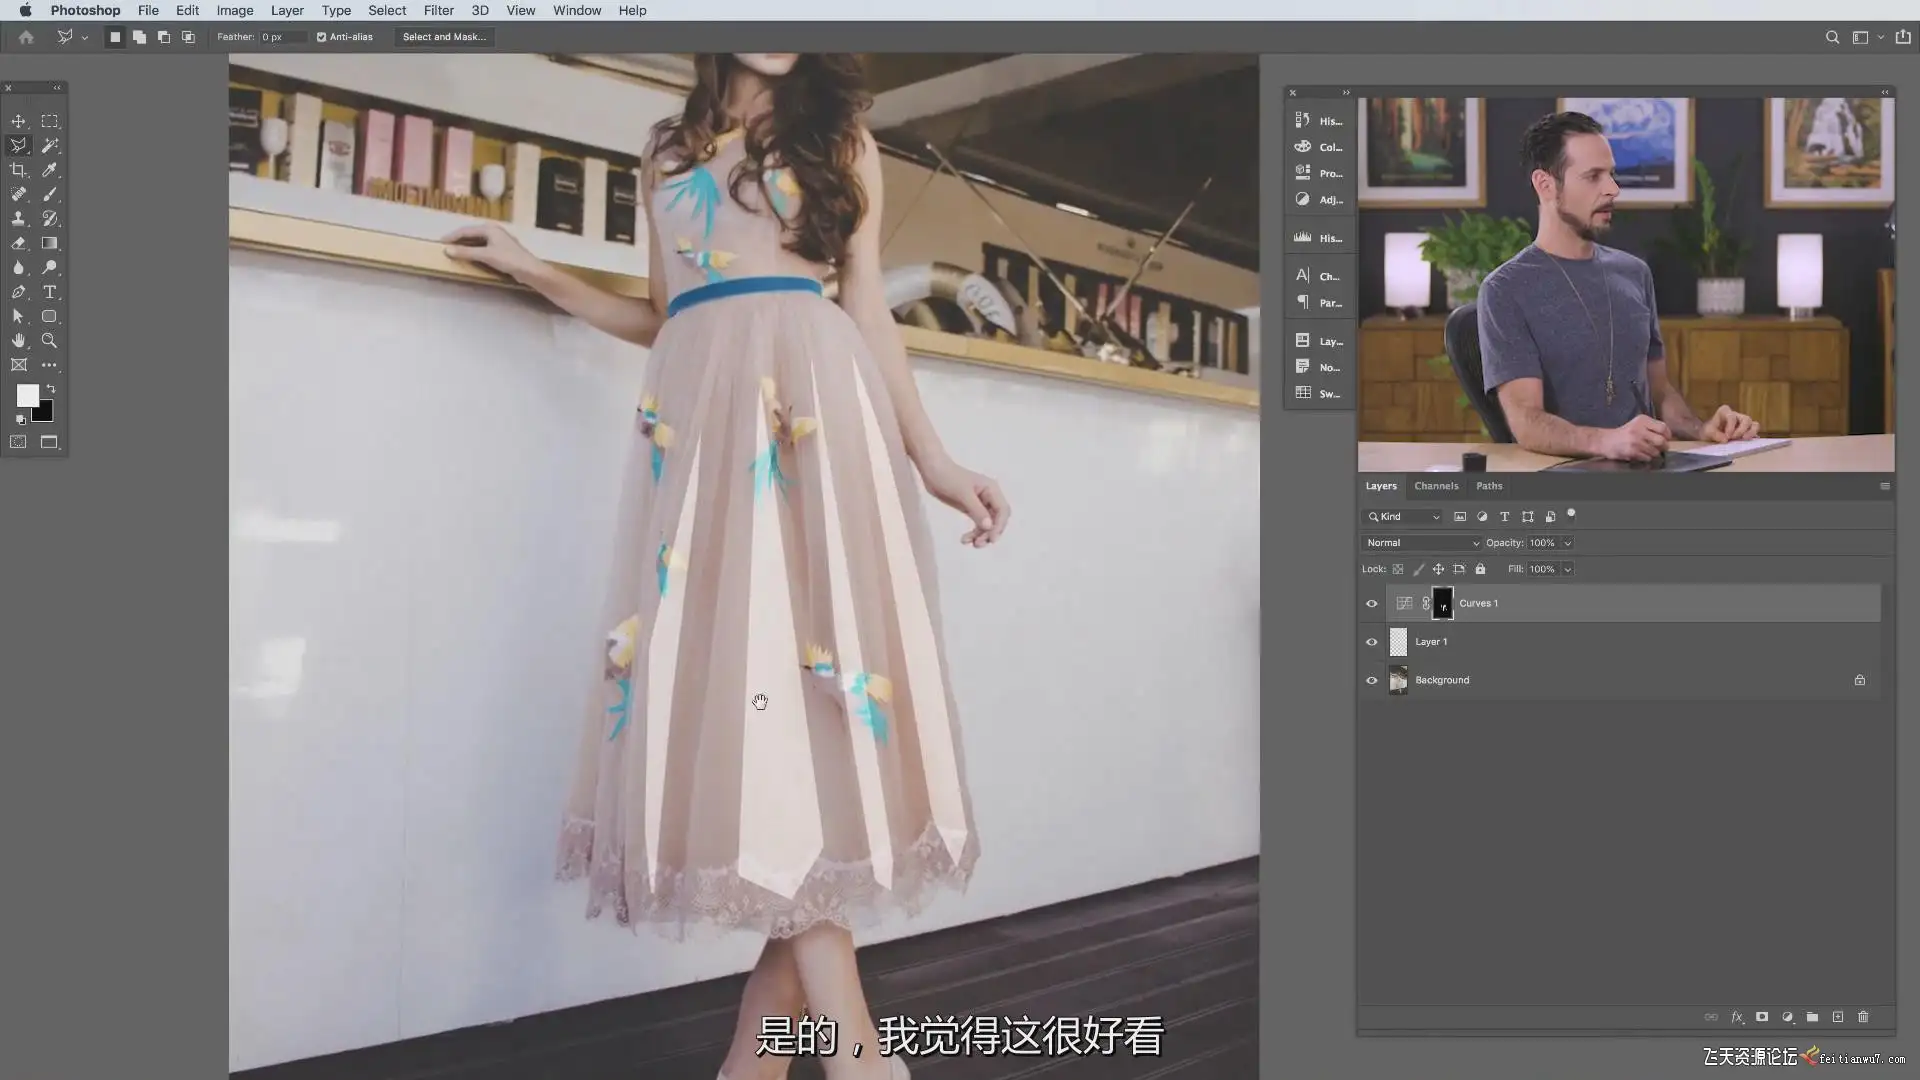Image resolution: width=1920 pixels, height=1080 pixels.
Task: Open the Normal blend mode dropdown
Action: [x=1421, y=543]
